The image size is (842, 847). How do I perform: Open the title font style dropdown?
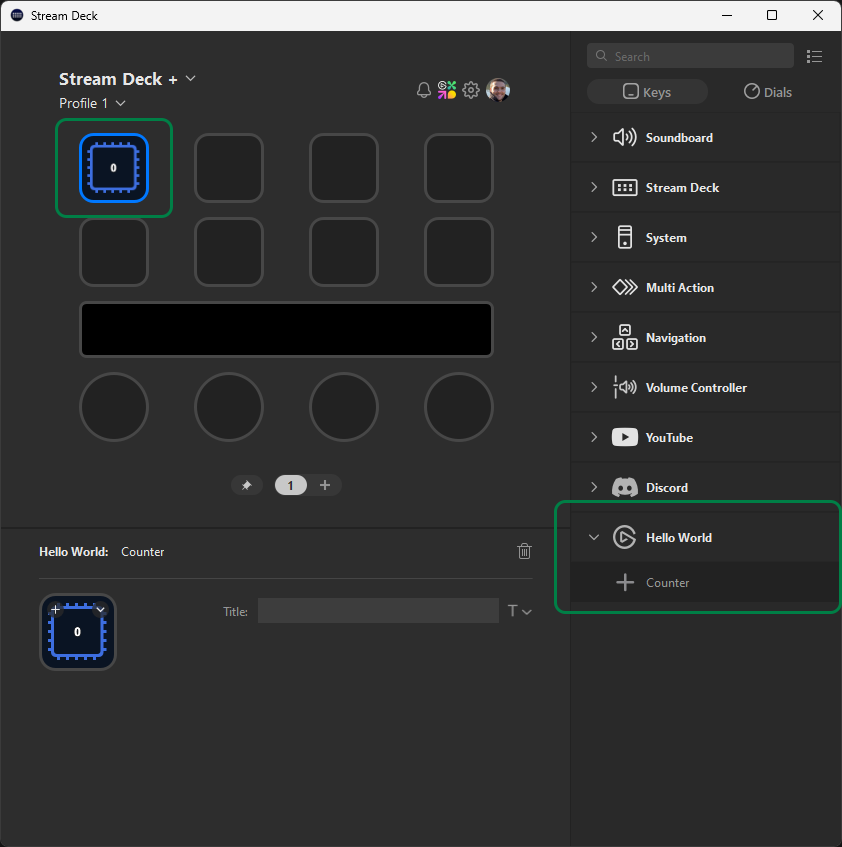pos(520,611)
